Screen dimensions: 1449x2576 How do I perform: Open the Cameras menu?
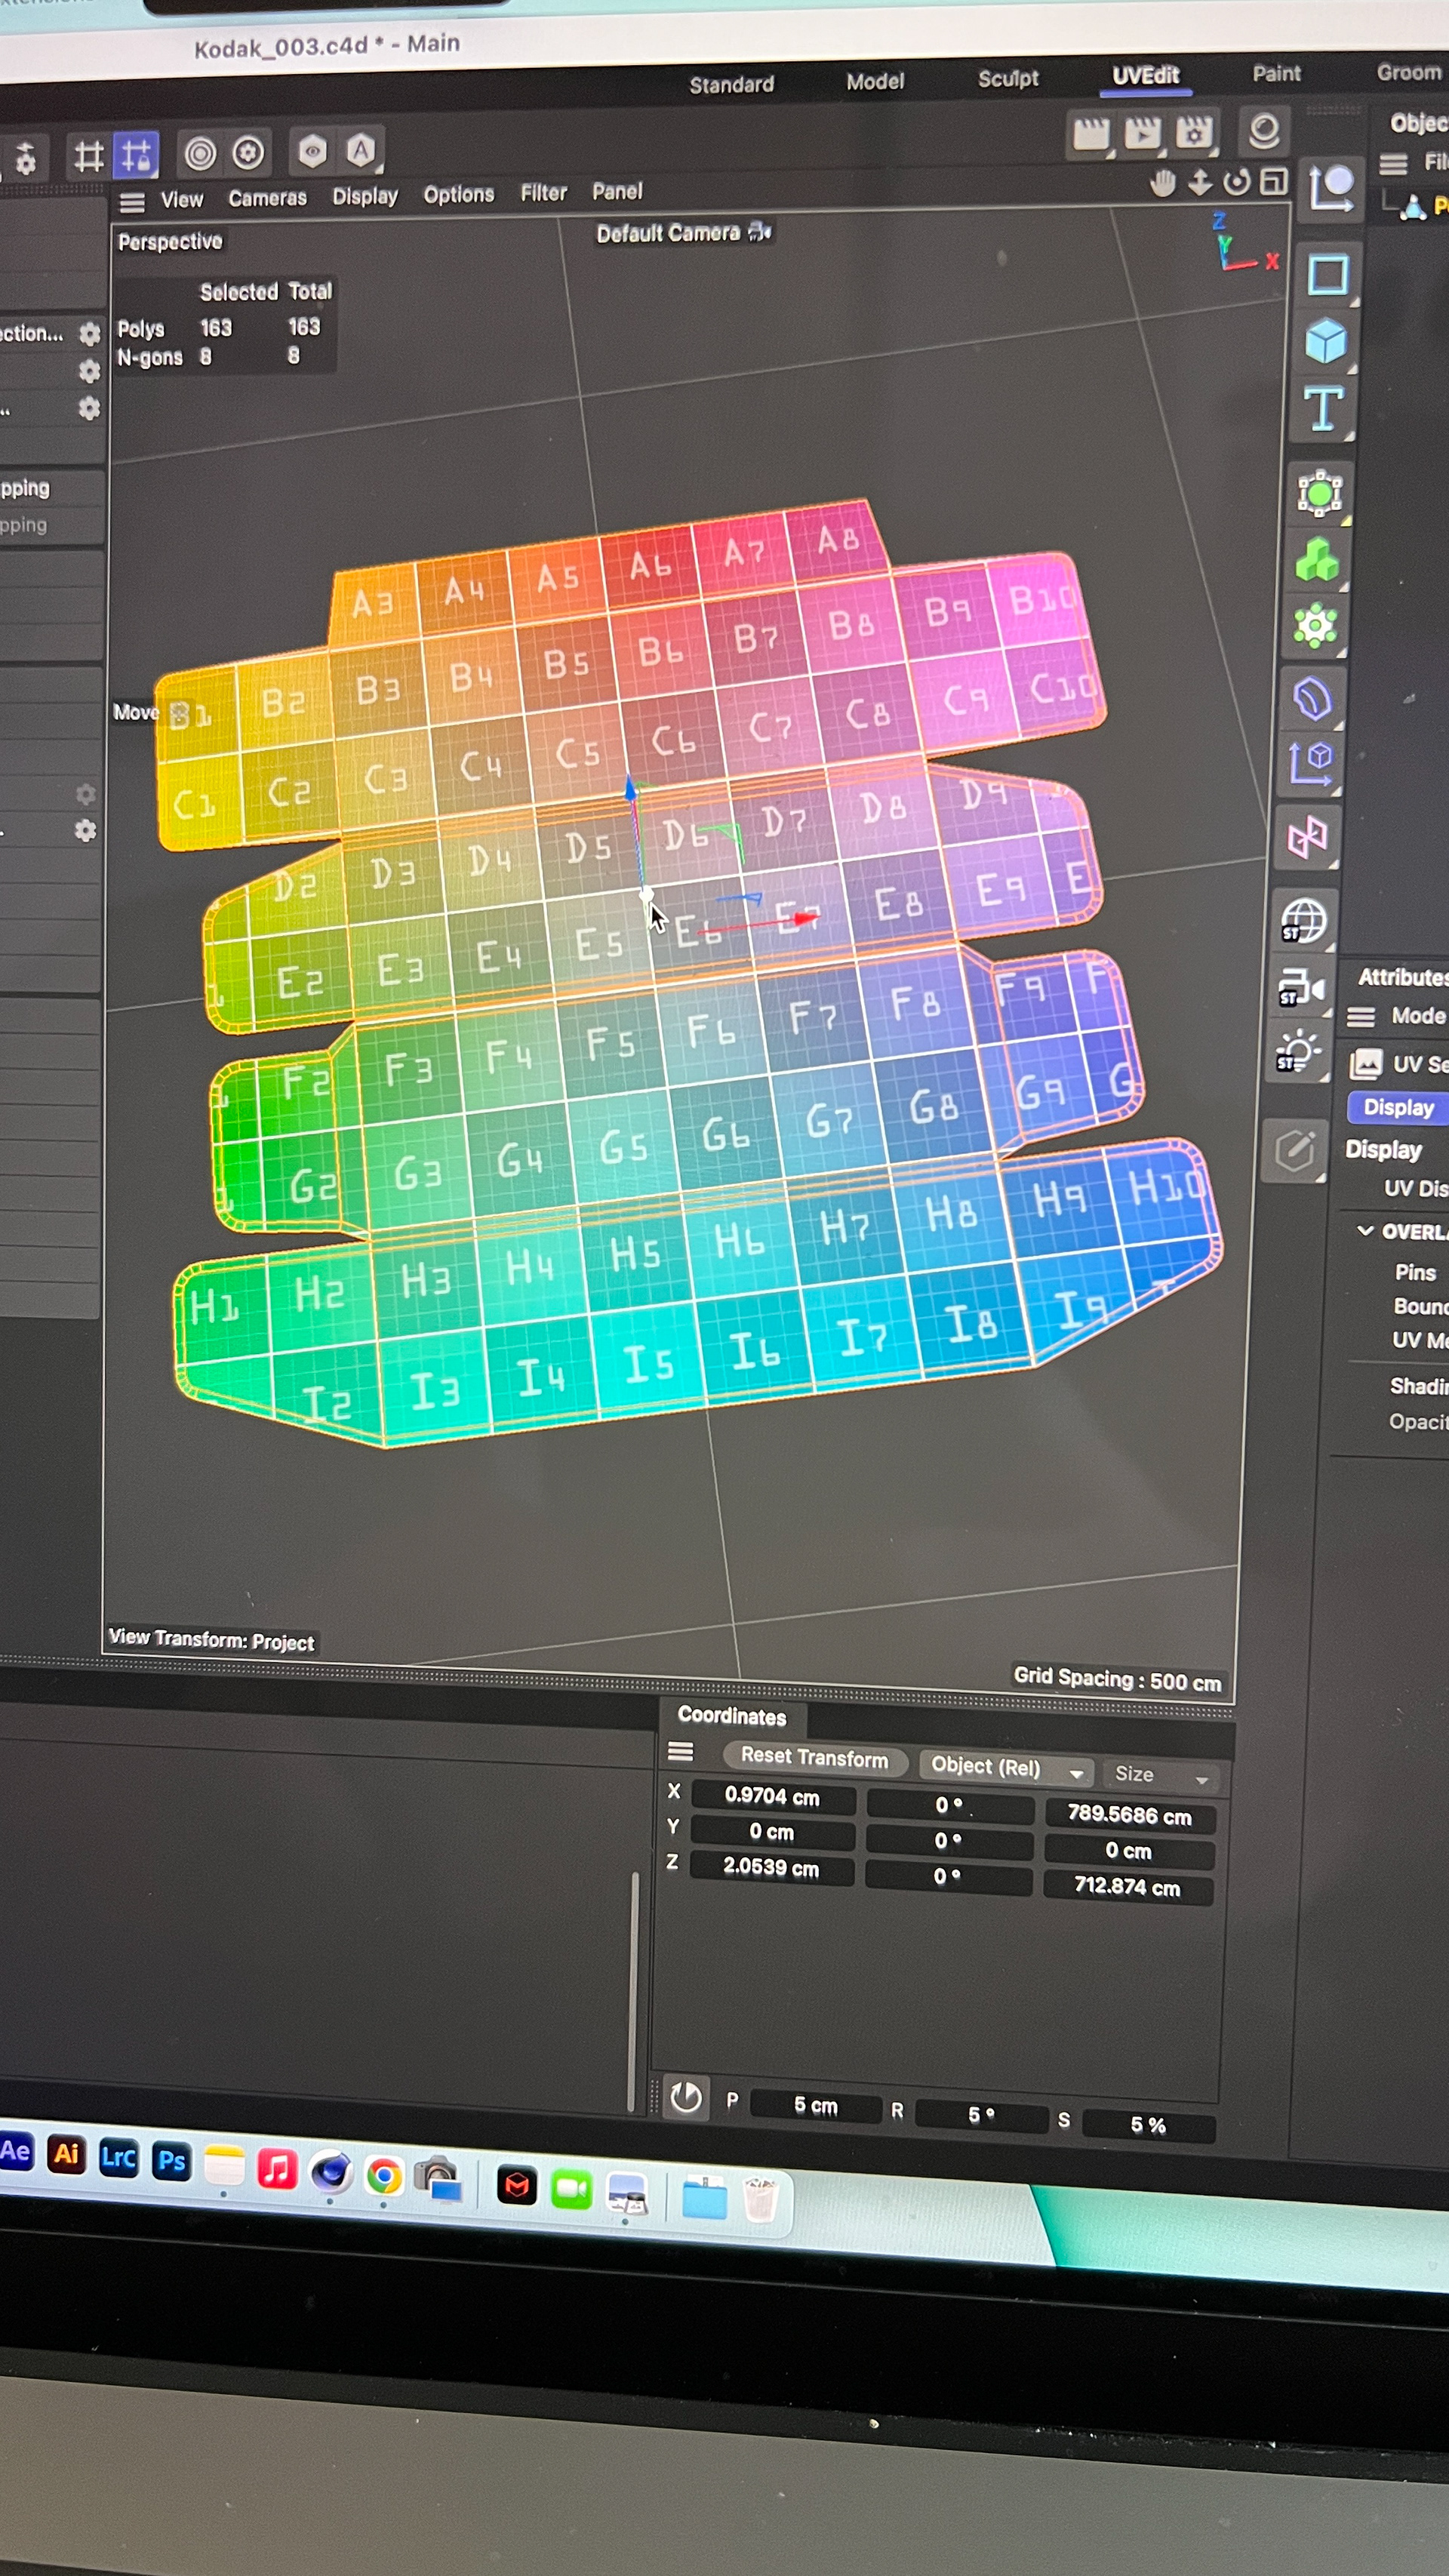tap(267, 198)
